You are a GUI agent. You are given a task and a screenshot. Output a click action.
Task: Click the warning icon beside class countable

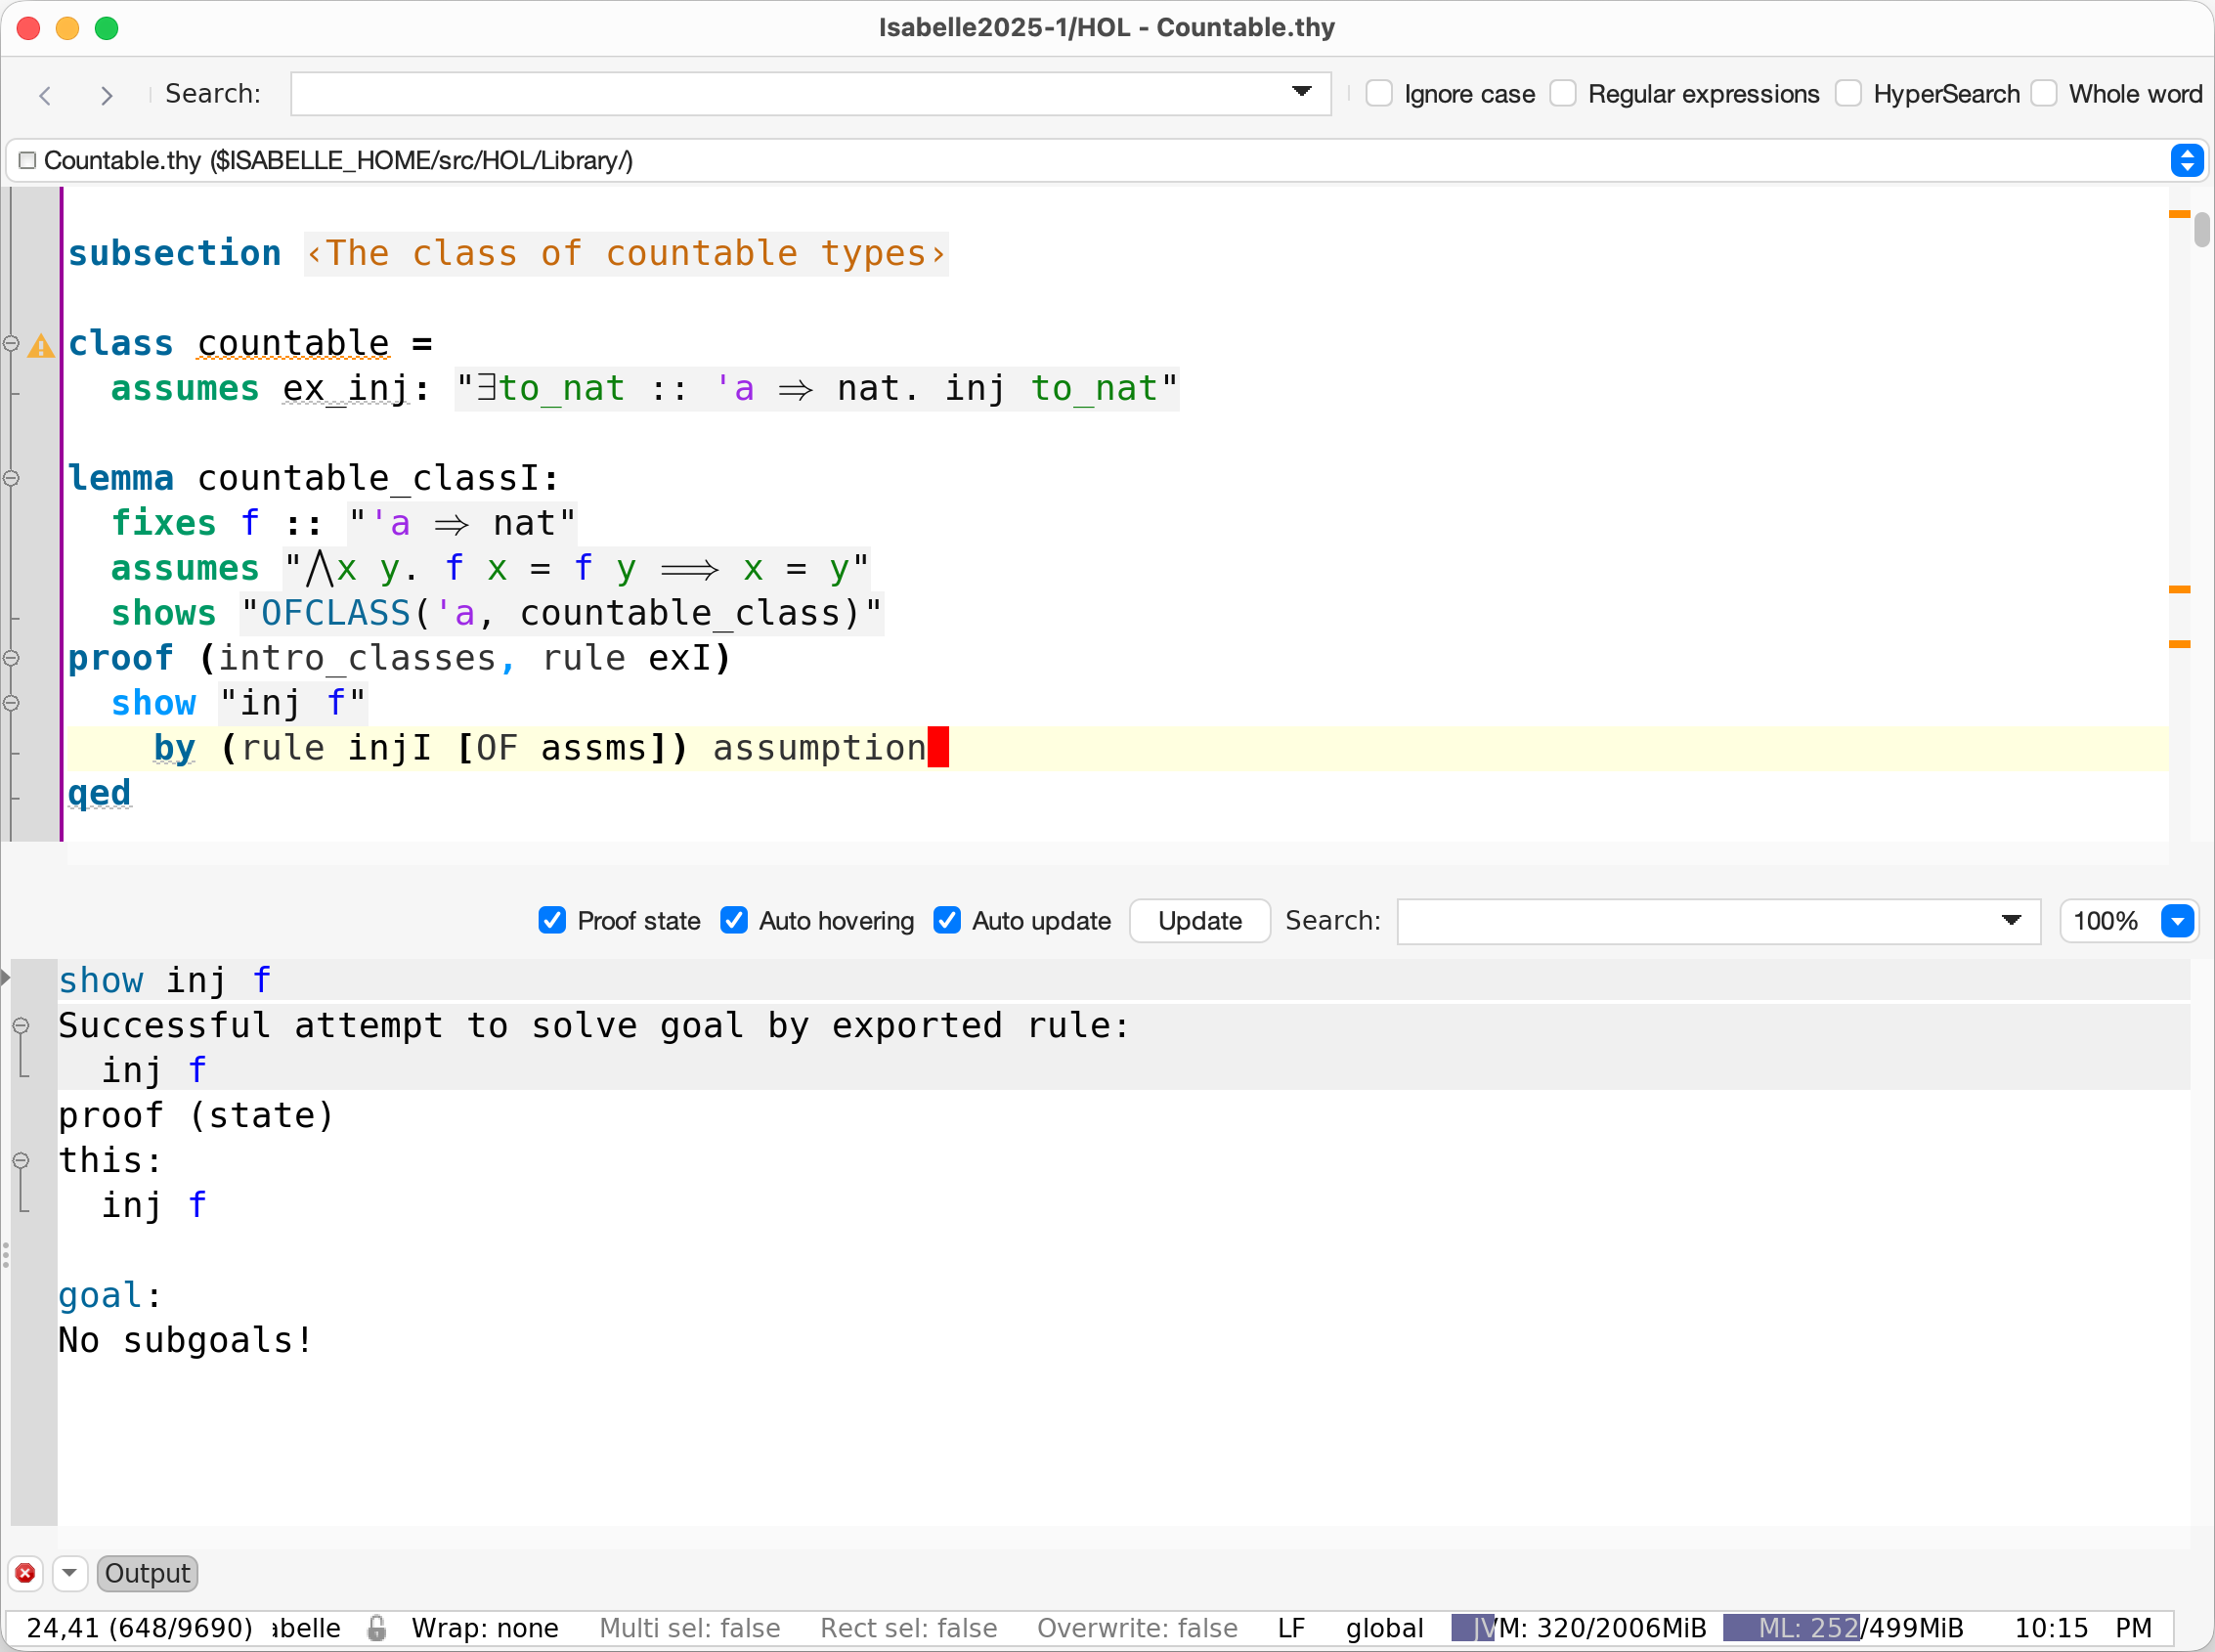pos(41,346)
